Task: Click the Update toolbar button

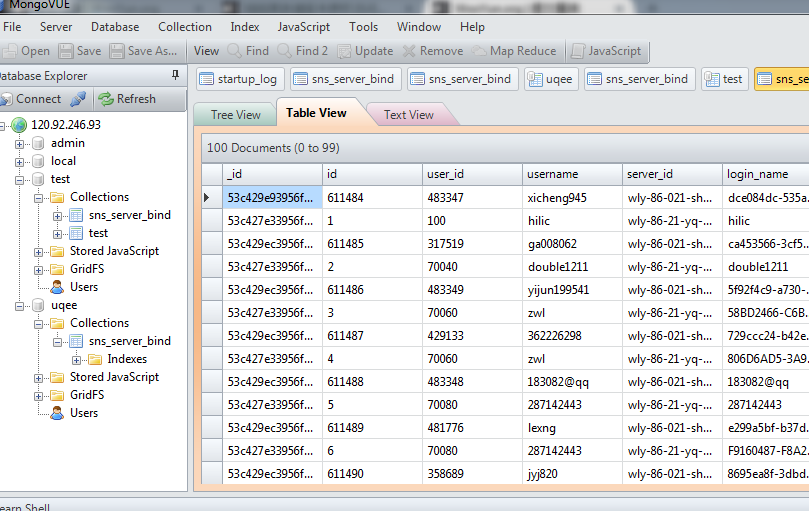Action: 365,51
